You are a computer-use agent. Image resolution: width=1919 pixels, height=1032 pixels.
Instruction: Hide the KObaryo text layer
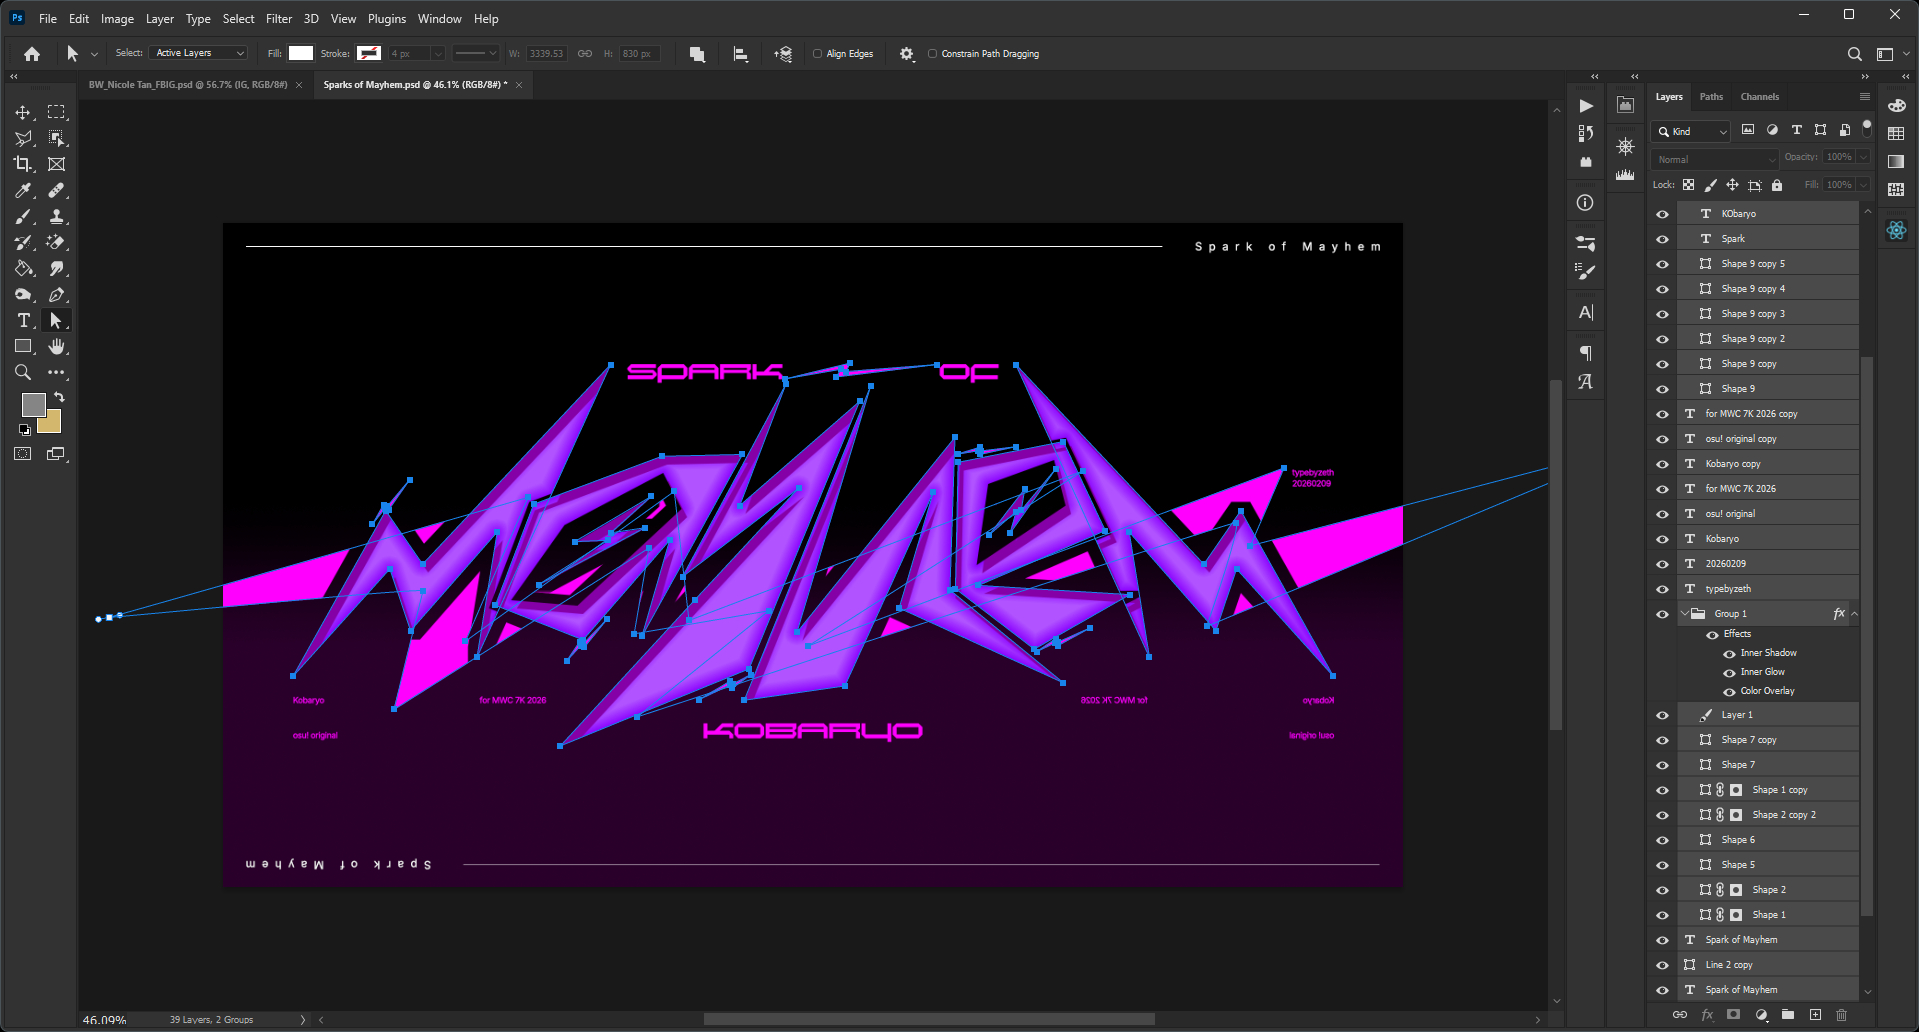(1662, 214)
